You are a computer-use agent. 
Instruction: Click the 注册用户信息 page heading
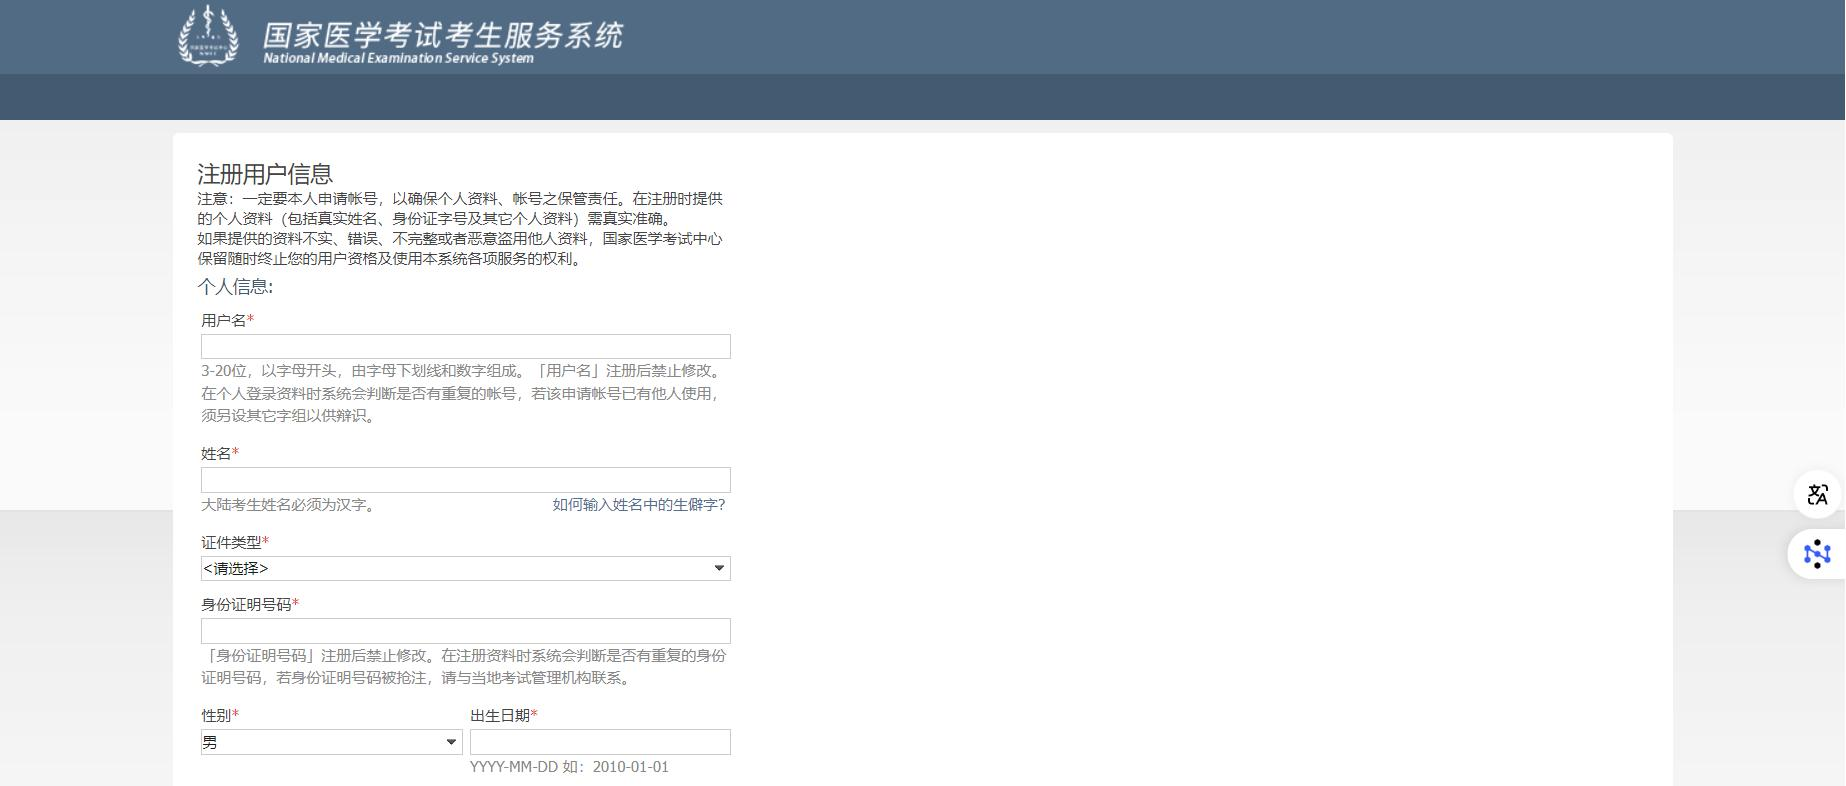[x=265, y=174]
